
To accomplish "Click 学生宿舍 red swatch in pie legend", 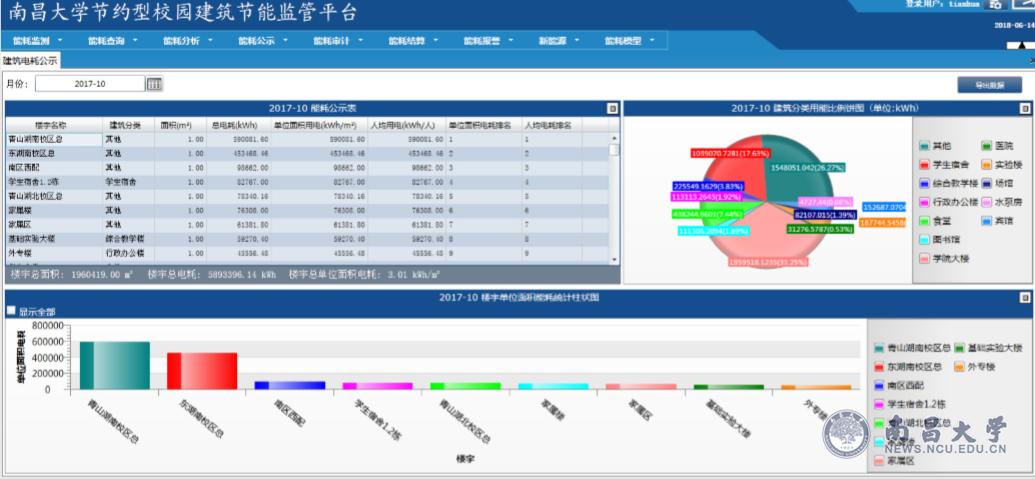I will [925, 165].
